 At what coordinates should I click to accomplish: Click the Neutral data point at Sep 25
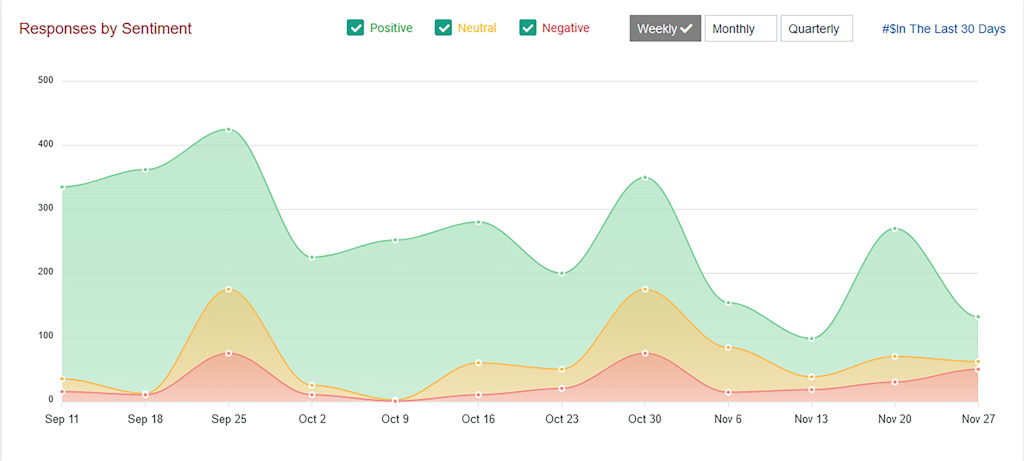pyautogui.click(x=229, y=289)
